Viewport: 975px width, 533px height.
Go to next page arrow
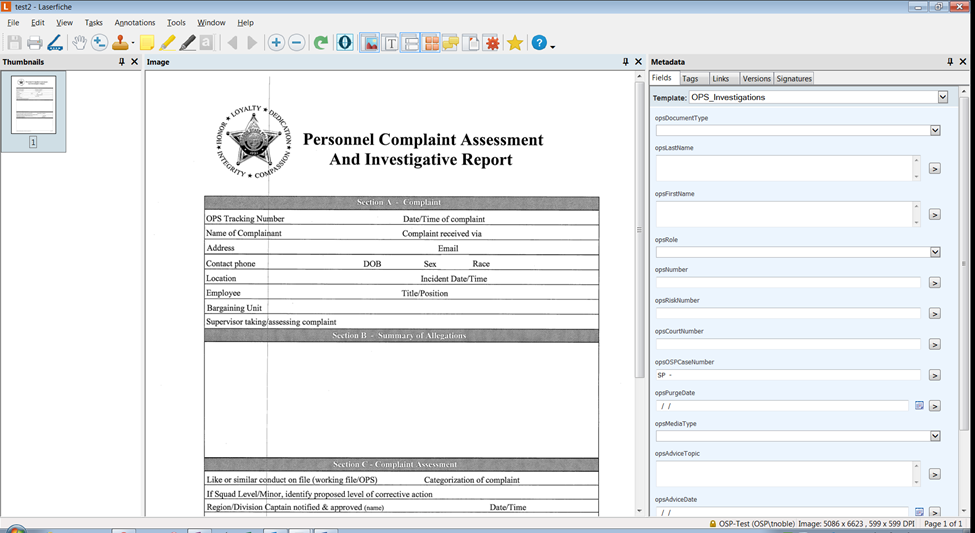point(252,43)
